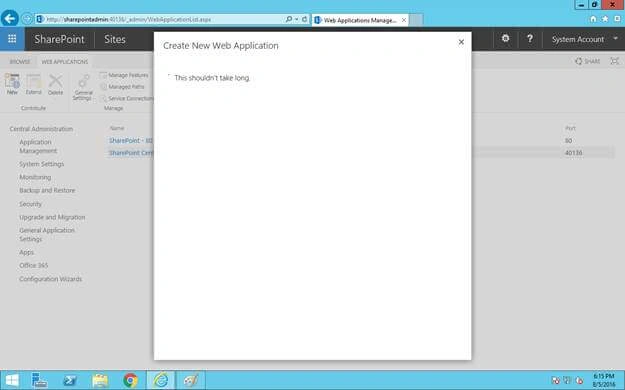Toggle the focus on content icon
Screen dimensions: 625x390
tap(615, 61)
